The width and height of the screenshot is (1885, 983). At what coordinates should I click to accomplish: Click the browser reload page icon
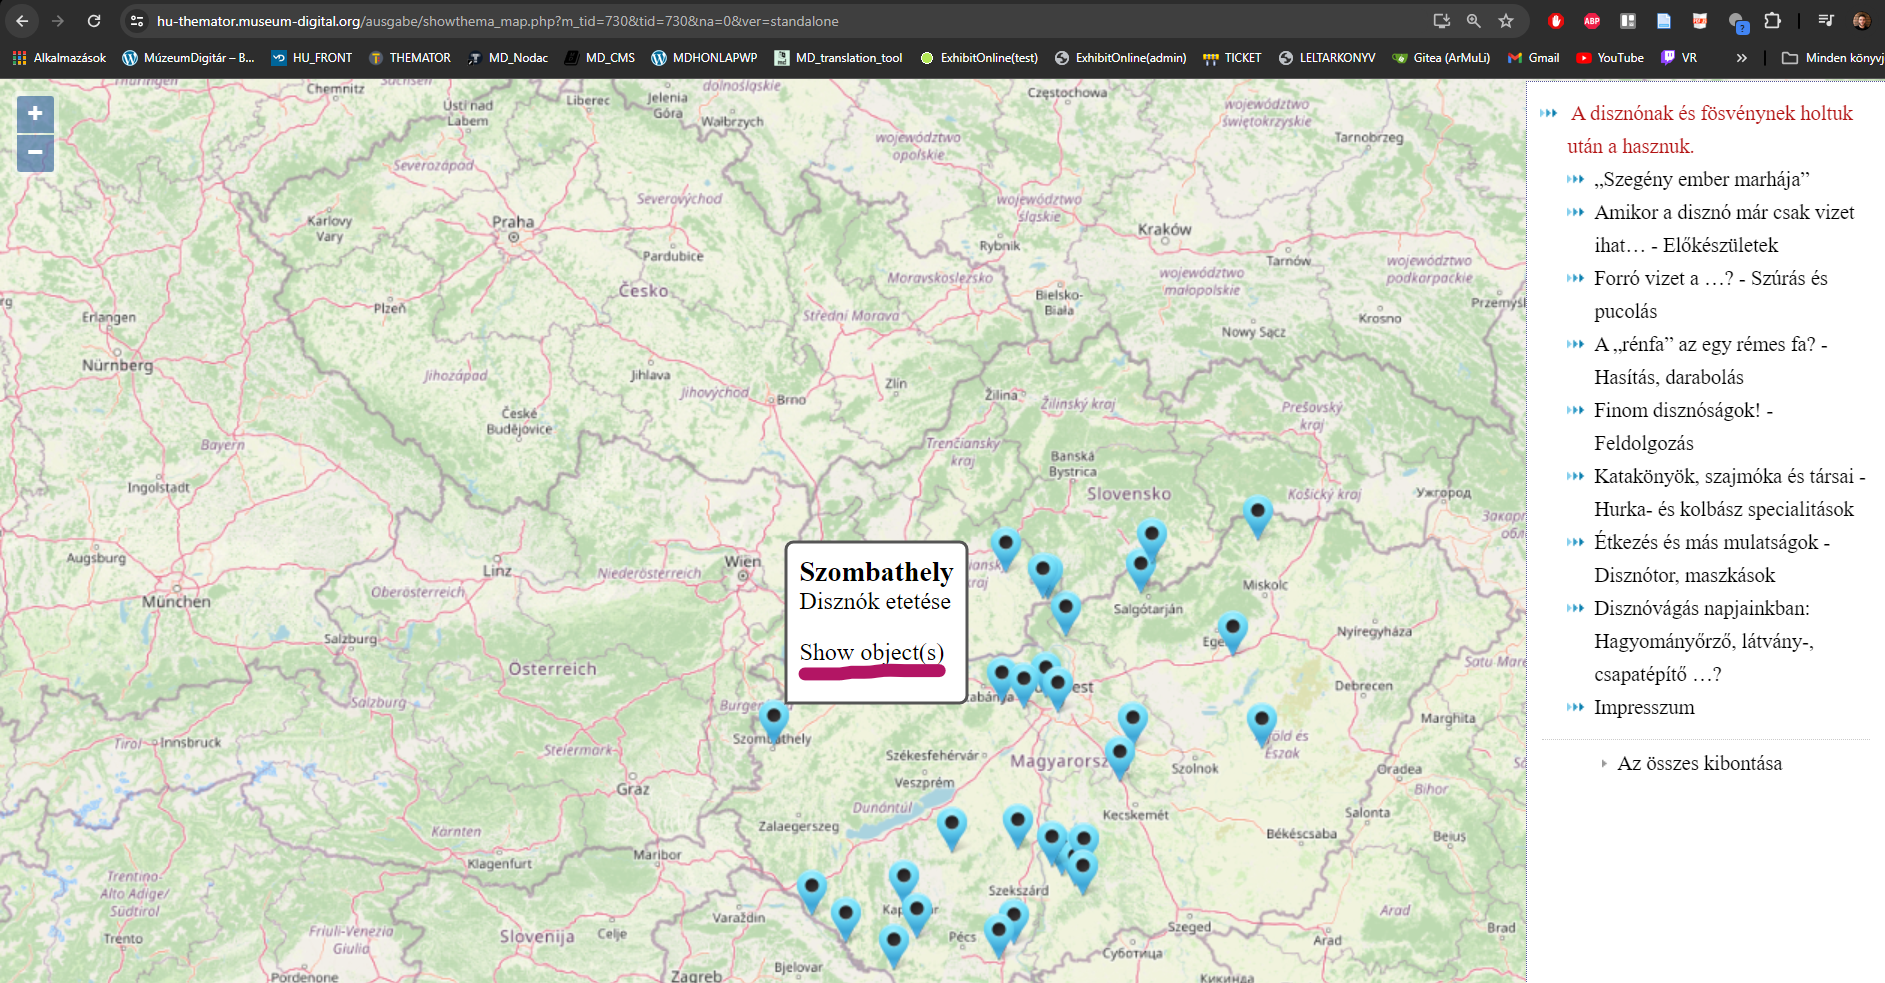94,21
